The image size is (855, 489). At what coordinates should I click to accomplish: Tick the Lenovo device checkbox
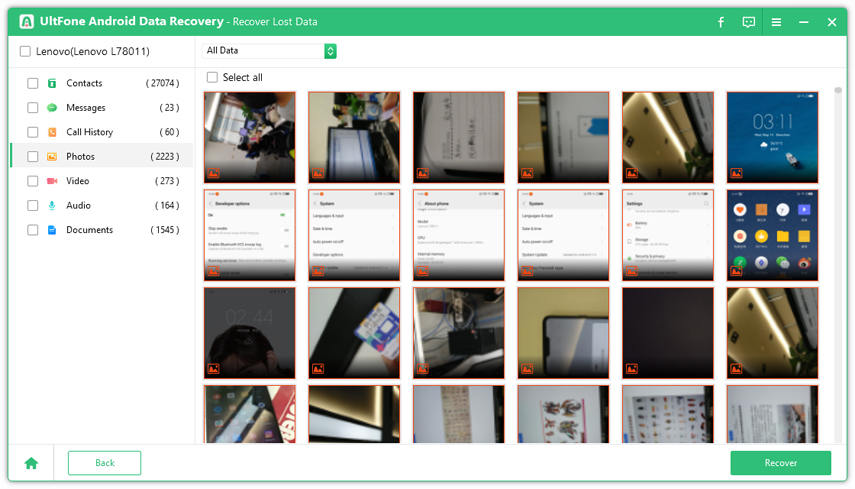[x=25, y=51]
